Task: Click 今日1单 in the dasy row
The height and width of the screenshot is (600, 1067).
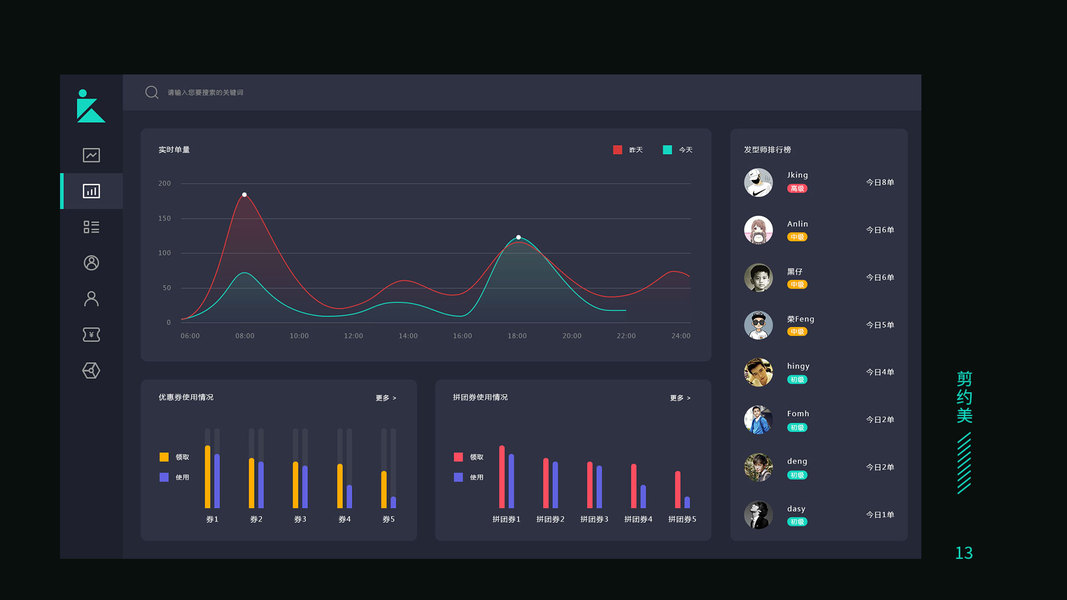Action: pos(880,515)
